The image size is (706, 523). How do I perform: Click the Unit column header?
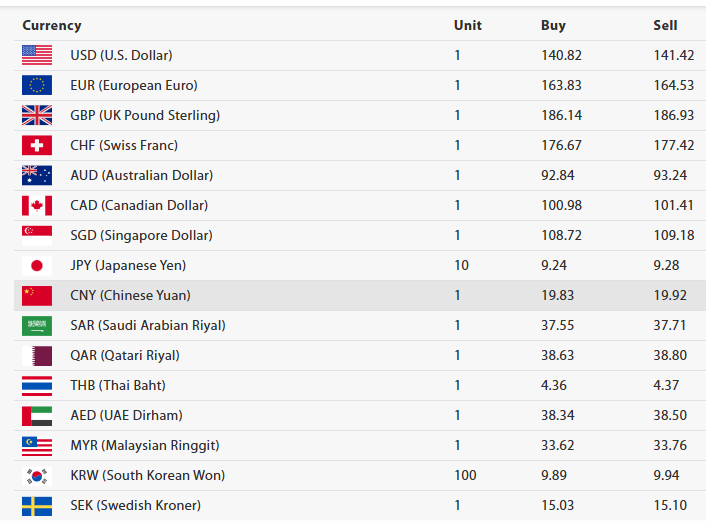[467, 25]
